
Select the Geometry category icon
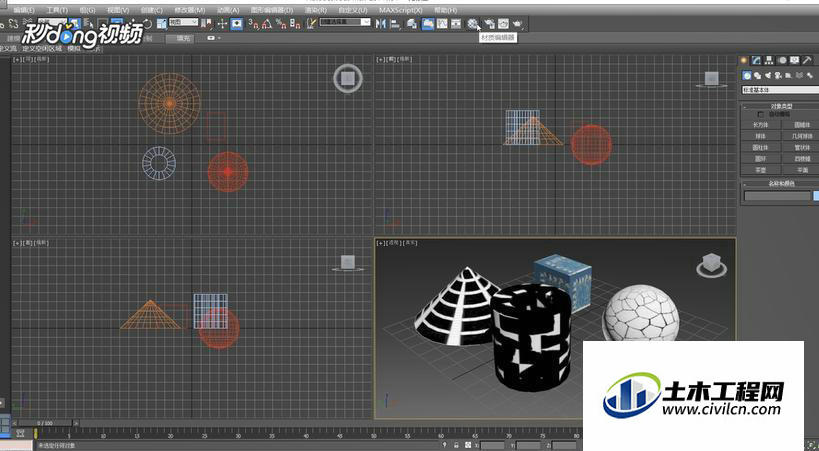747,76
